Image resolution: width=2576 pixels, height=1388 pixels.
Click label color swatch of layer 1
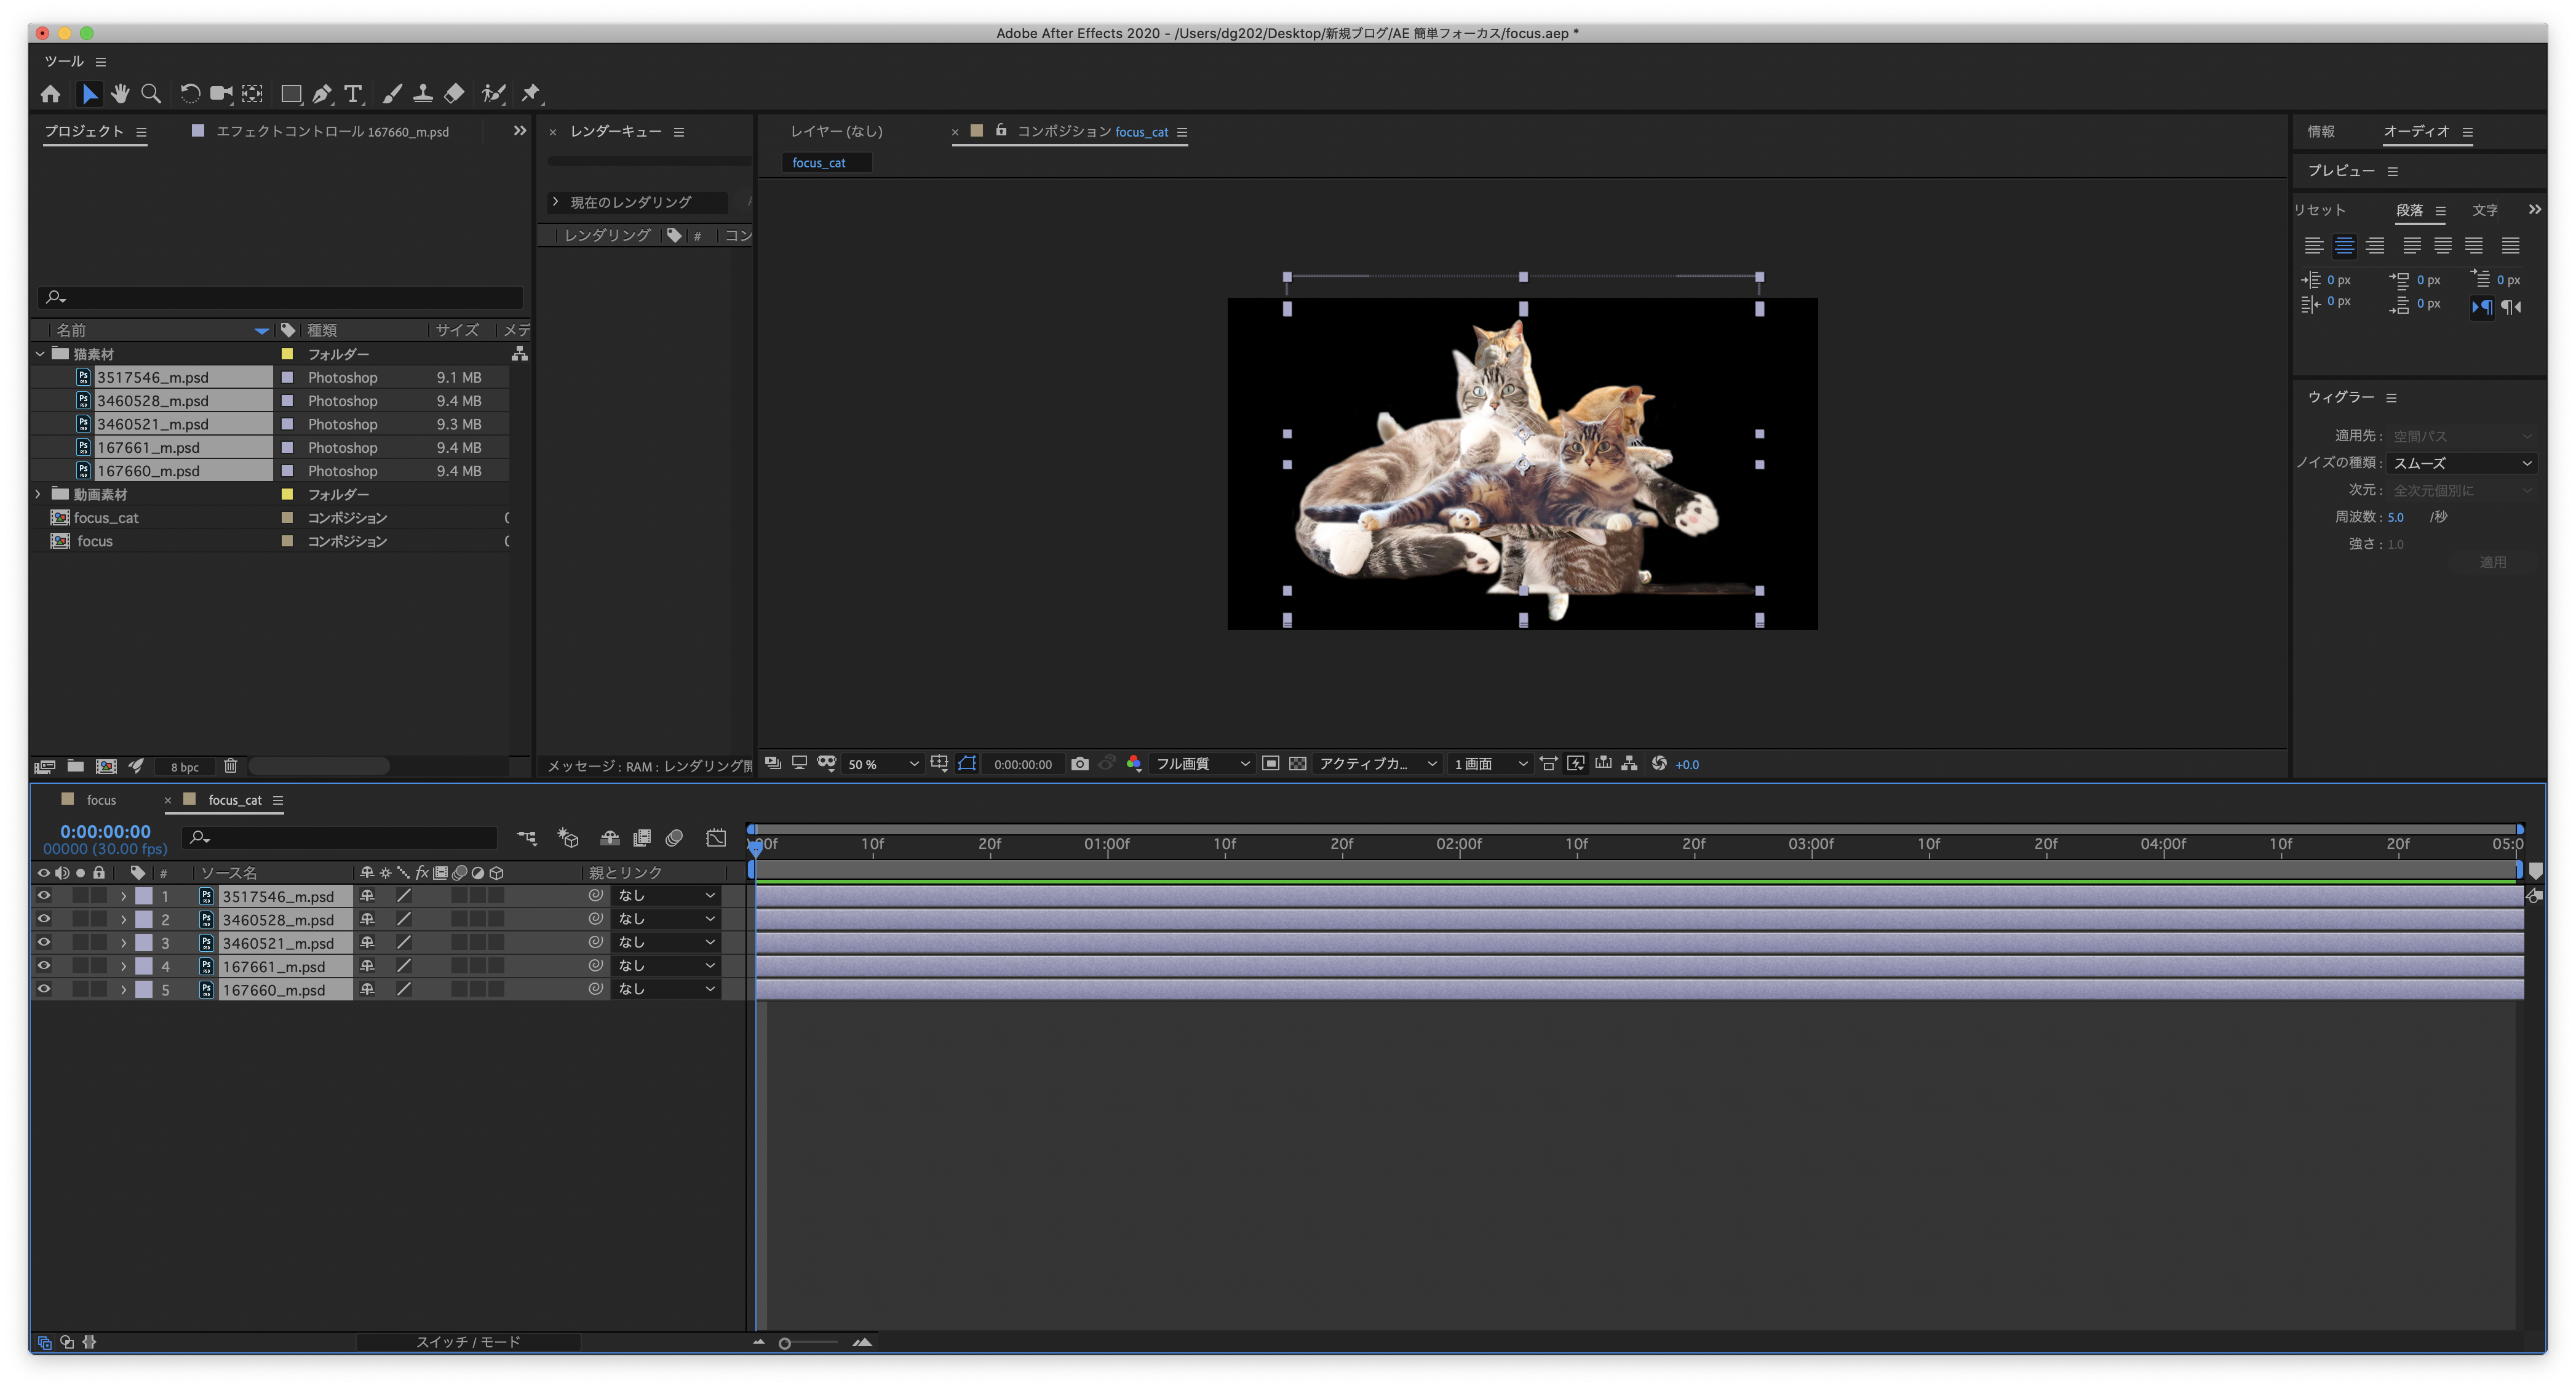144,896
